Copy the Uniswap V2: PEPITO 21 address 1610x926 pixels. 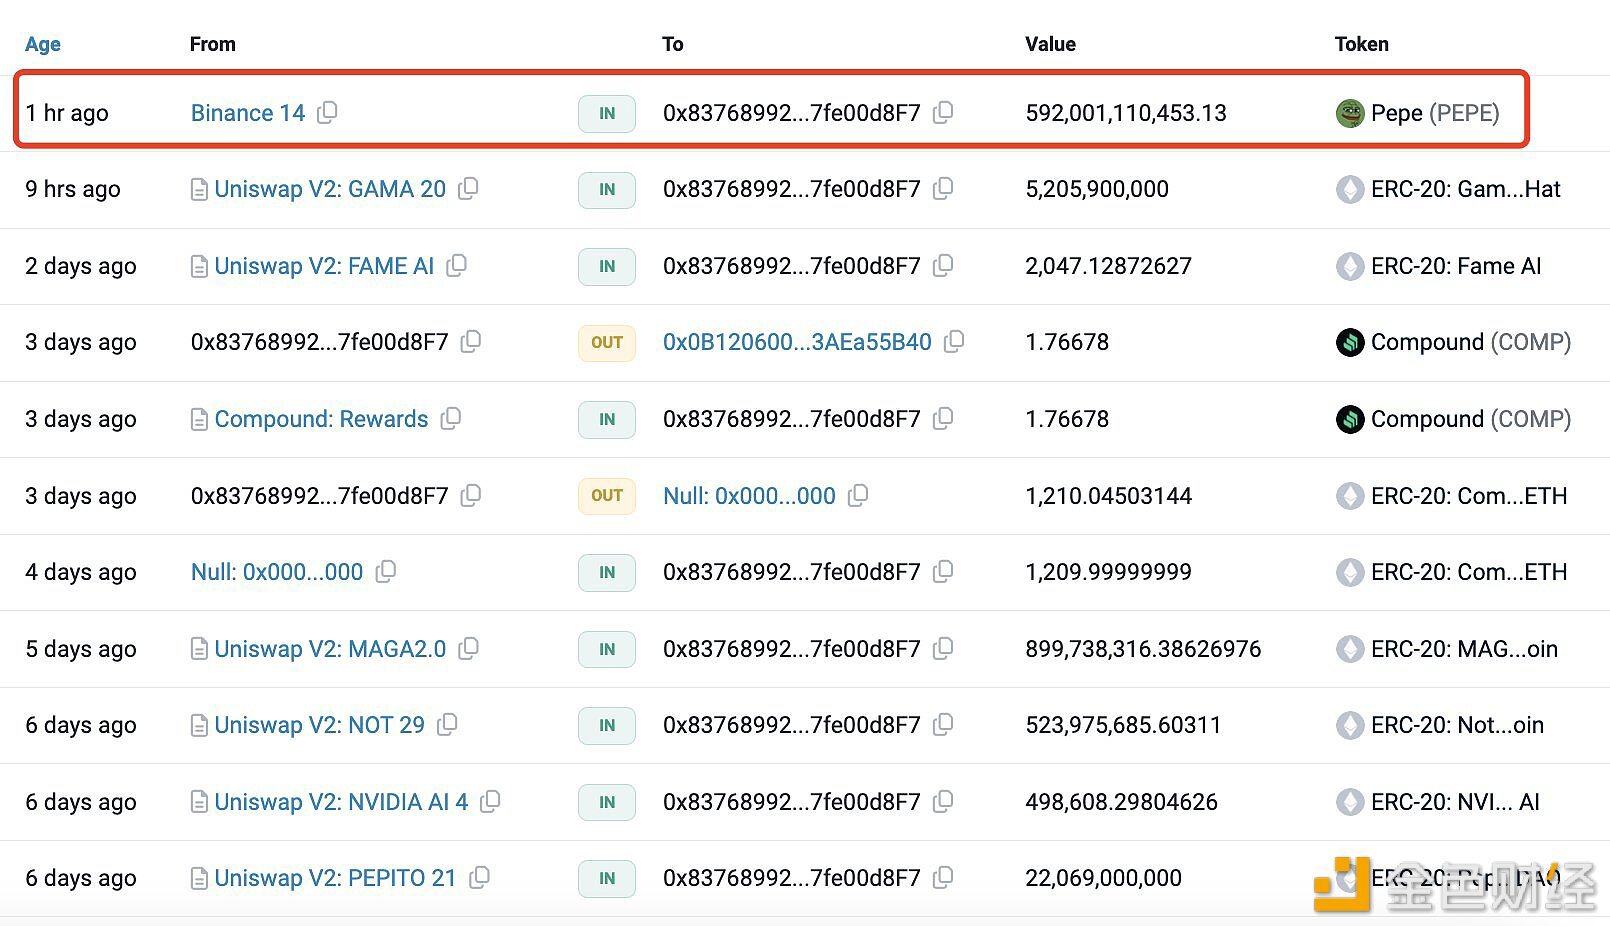(x=479, y=877)
